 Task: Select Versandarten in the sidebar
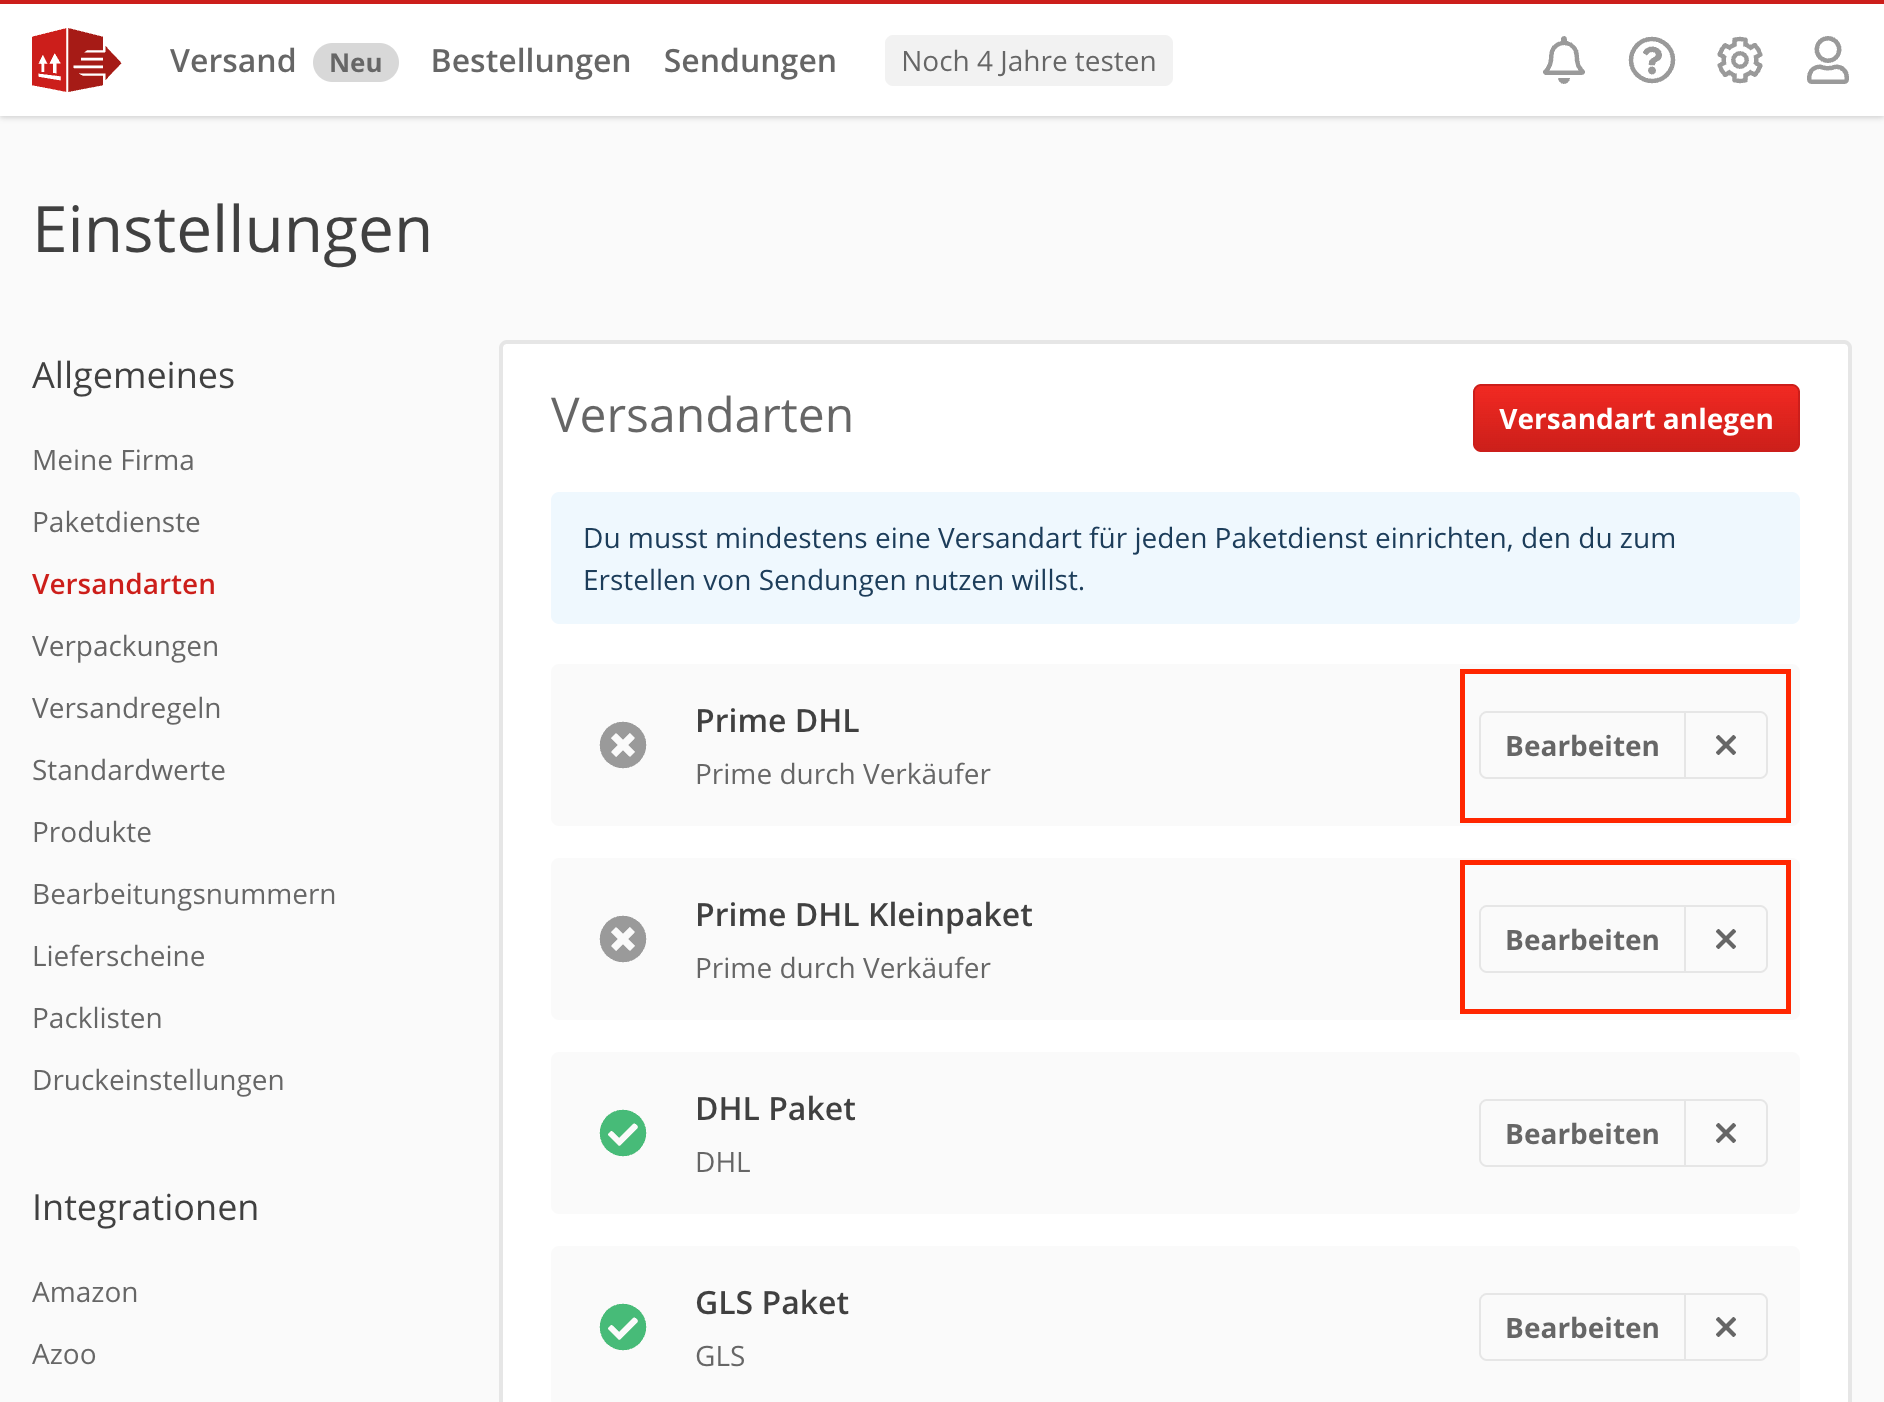coord(124,584)
